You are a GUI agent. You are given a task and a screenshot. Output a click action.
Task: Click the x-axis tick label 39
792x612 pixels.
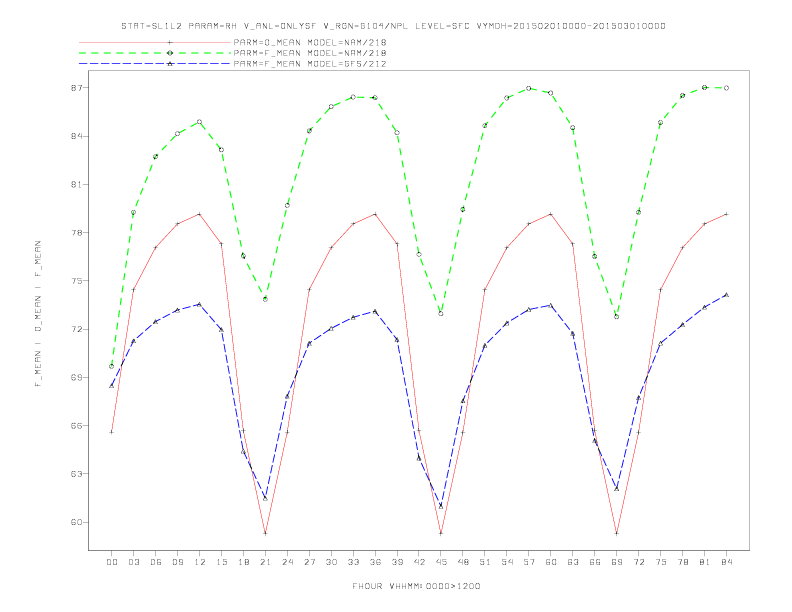pyautogui.click(x=397, y=562)
